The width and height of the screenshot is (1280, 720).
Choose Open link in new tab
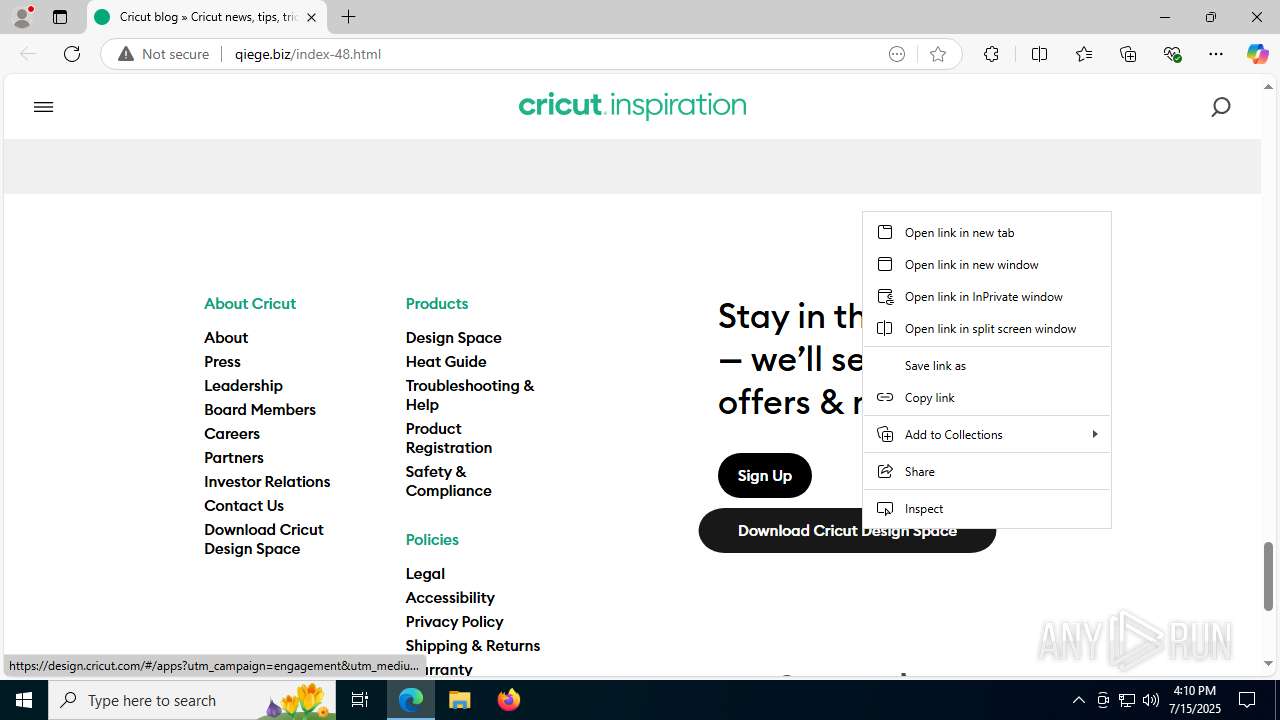[987, 232]
